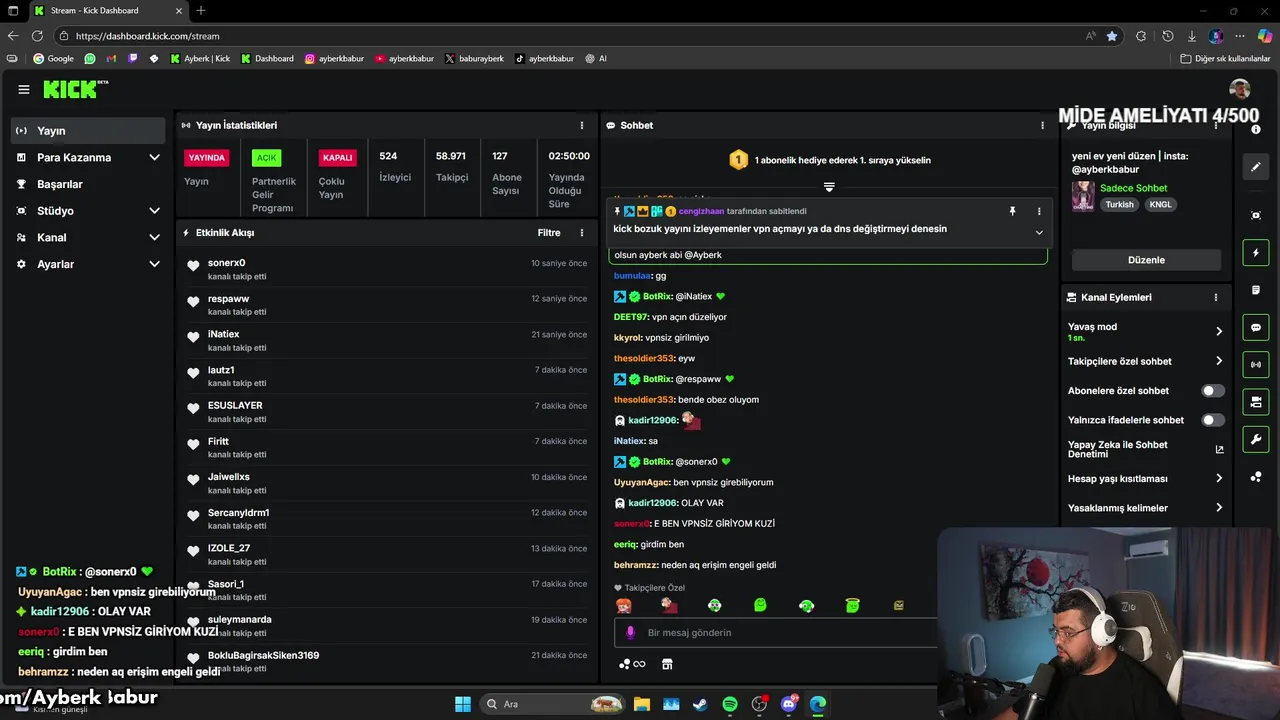Click the wrench icon in right rail
This screenshot has height=720, width=1280.
click(1256, 439)
